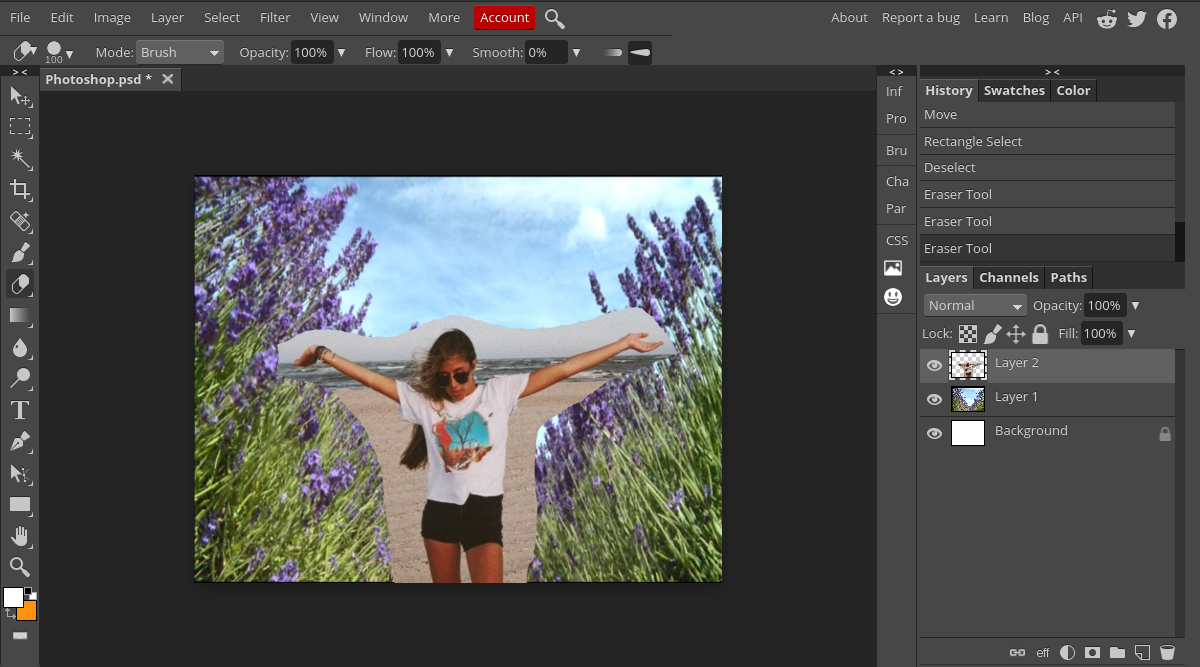Open the Learn link

click(x=991, y=17)
